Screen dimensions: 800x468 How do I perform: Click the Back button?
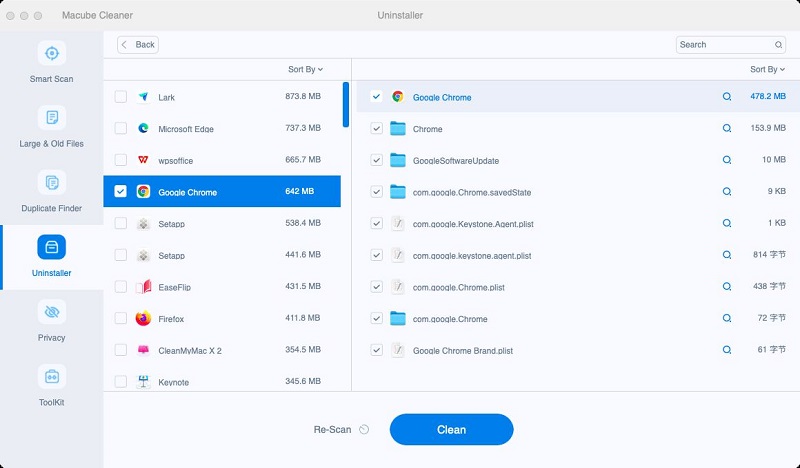click(138, 45)
